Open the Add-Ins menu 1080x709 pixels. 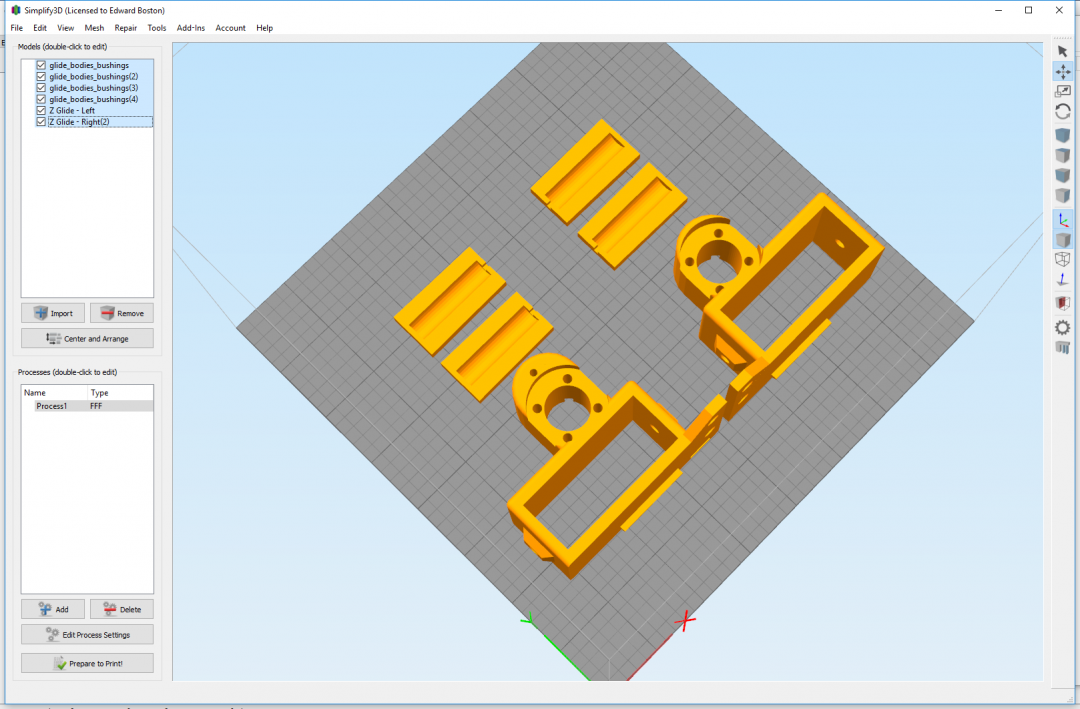pos(190,28)
